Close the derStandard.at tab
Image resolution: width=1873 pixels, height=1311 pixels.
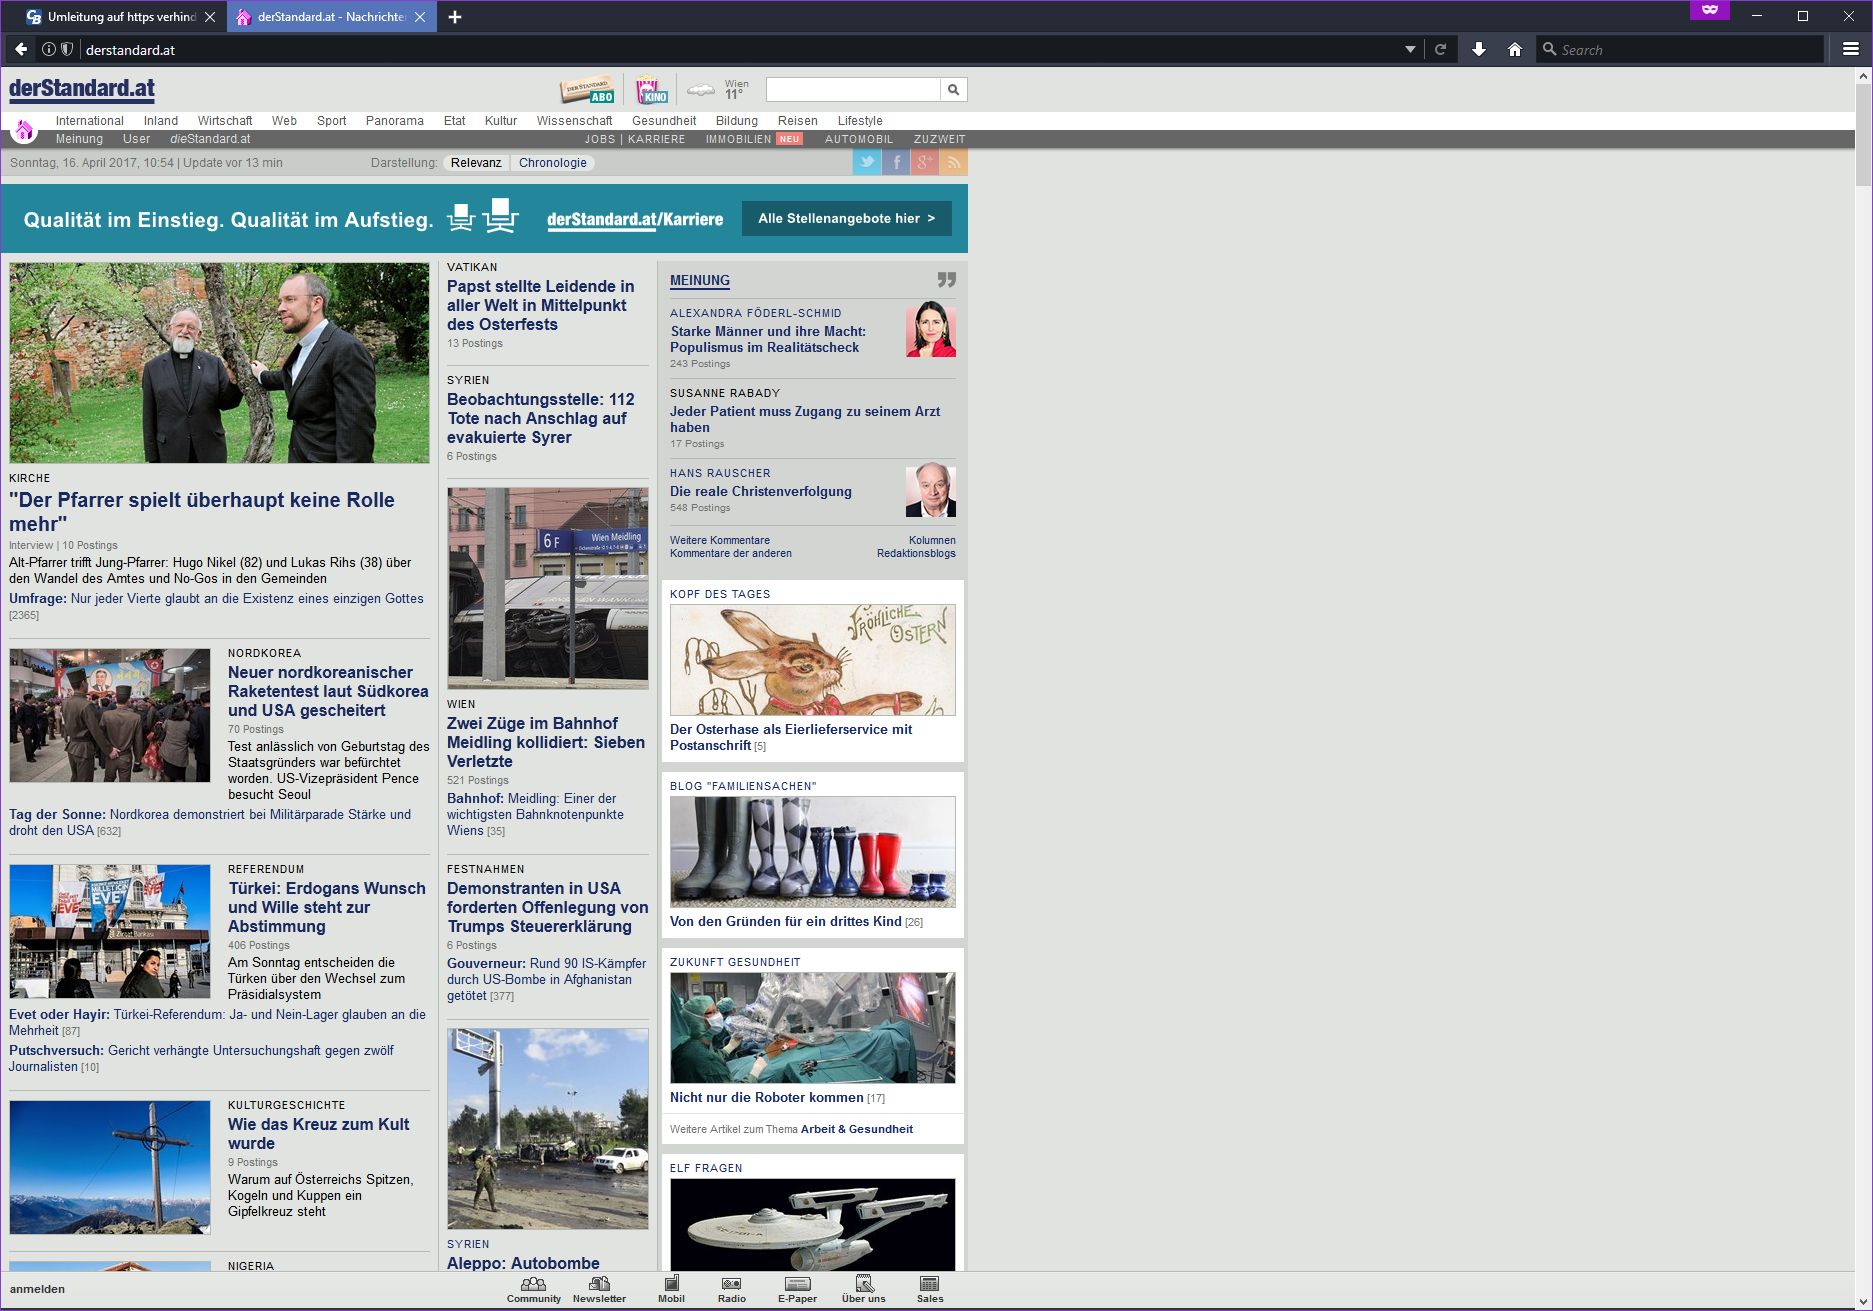[420, 17]
